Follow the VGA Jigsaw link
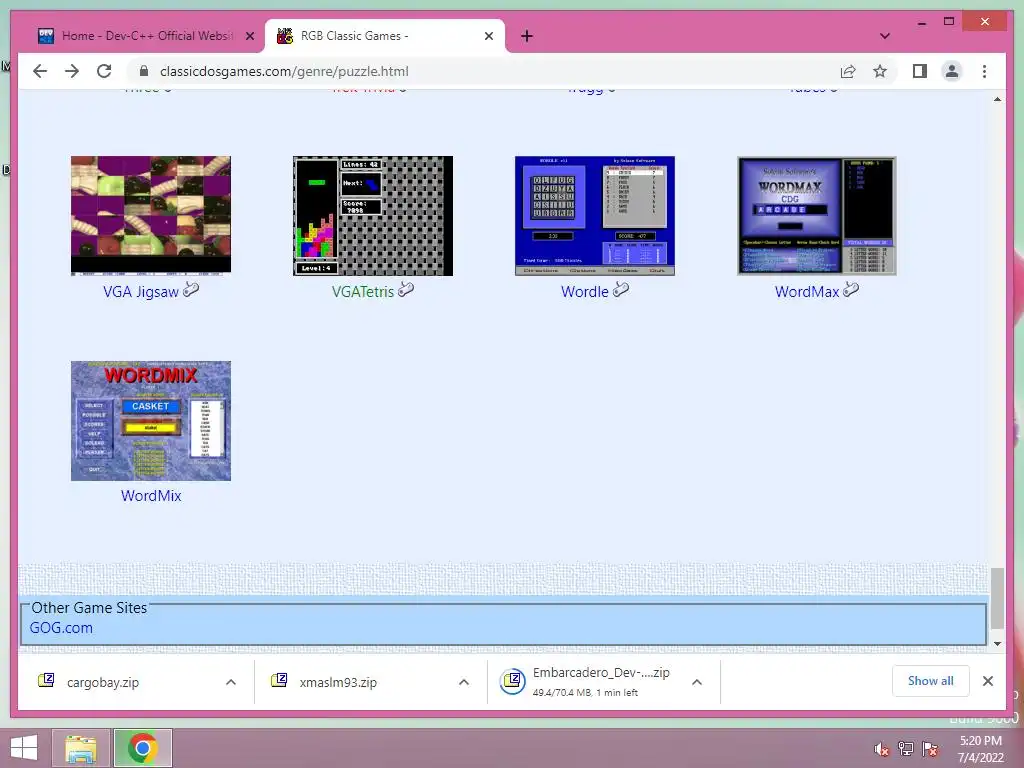Screen dimensions: 1024x768 tap(140, 292)
